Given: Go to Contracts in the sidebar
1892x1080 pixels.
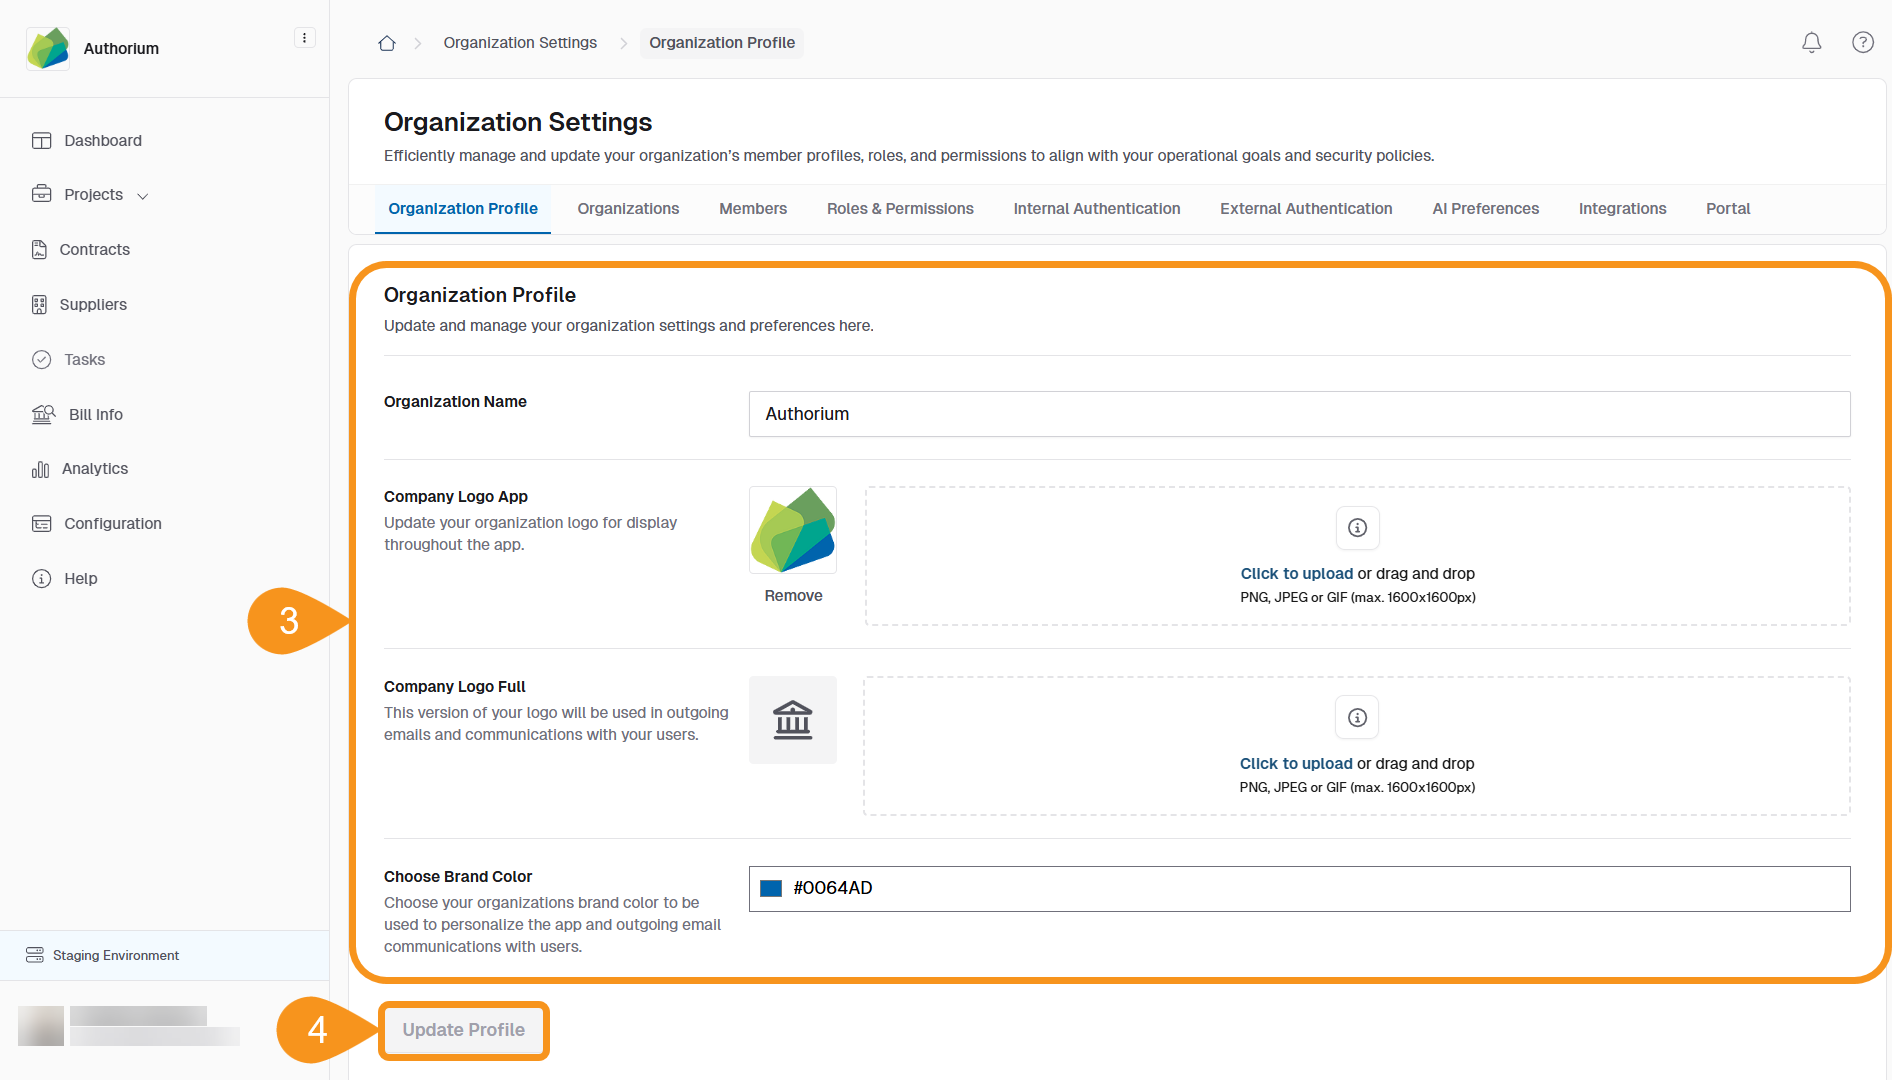Looking at the screenshot, I should [x=94, y=250].
